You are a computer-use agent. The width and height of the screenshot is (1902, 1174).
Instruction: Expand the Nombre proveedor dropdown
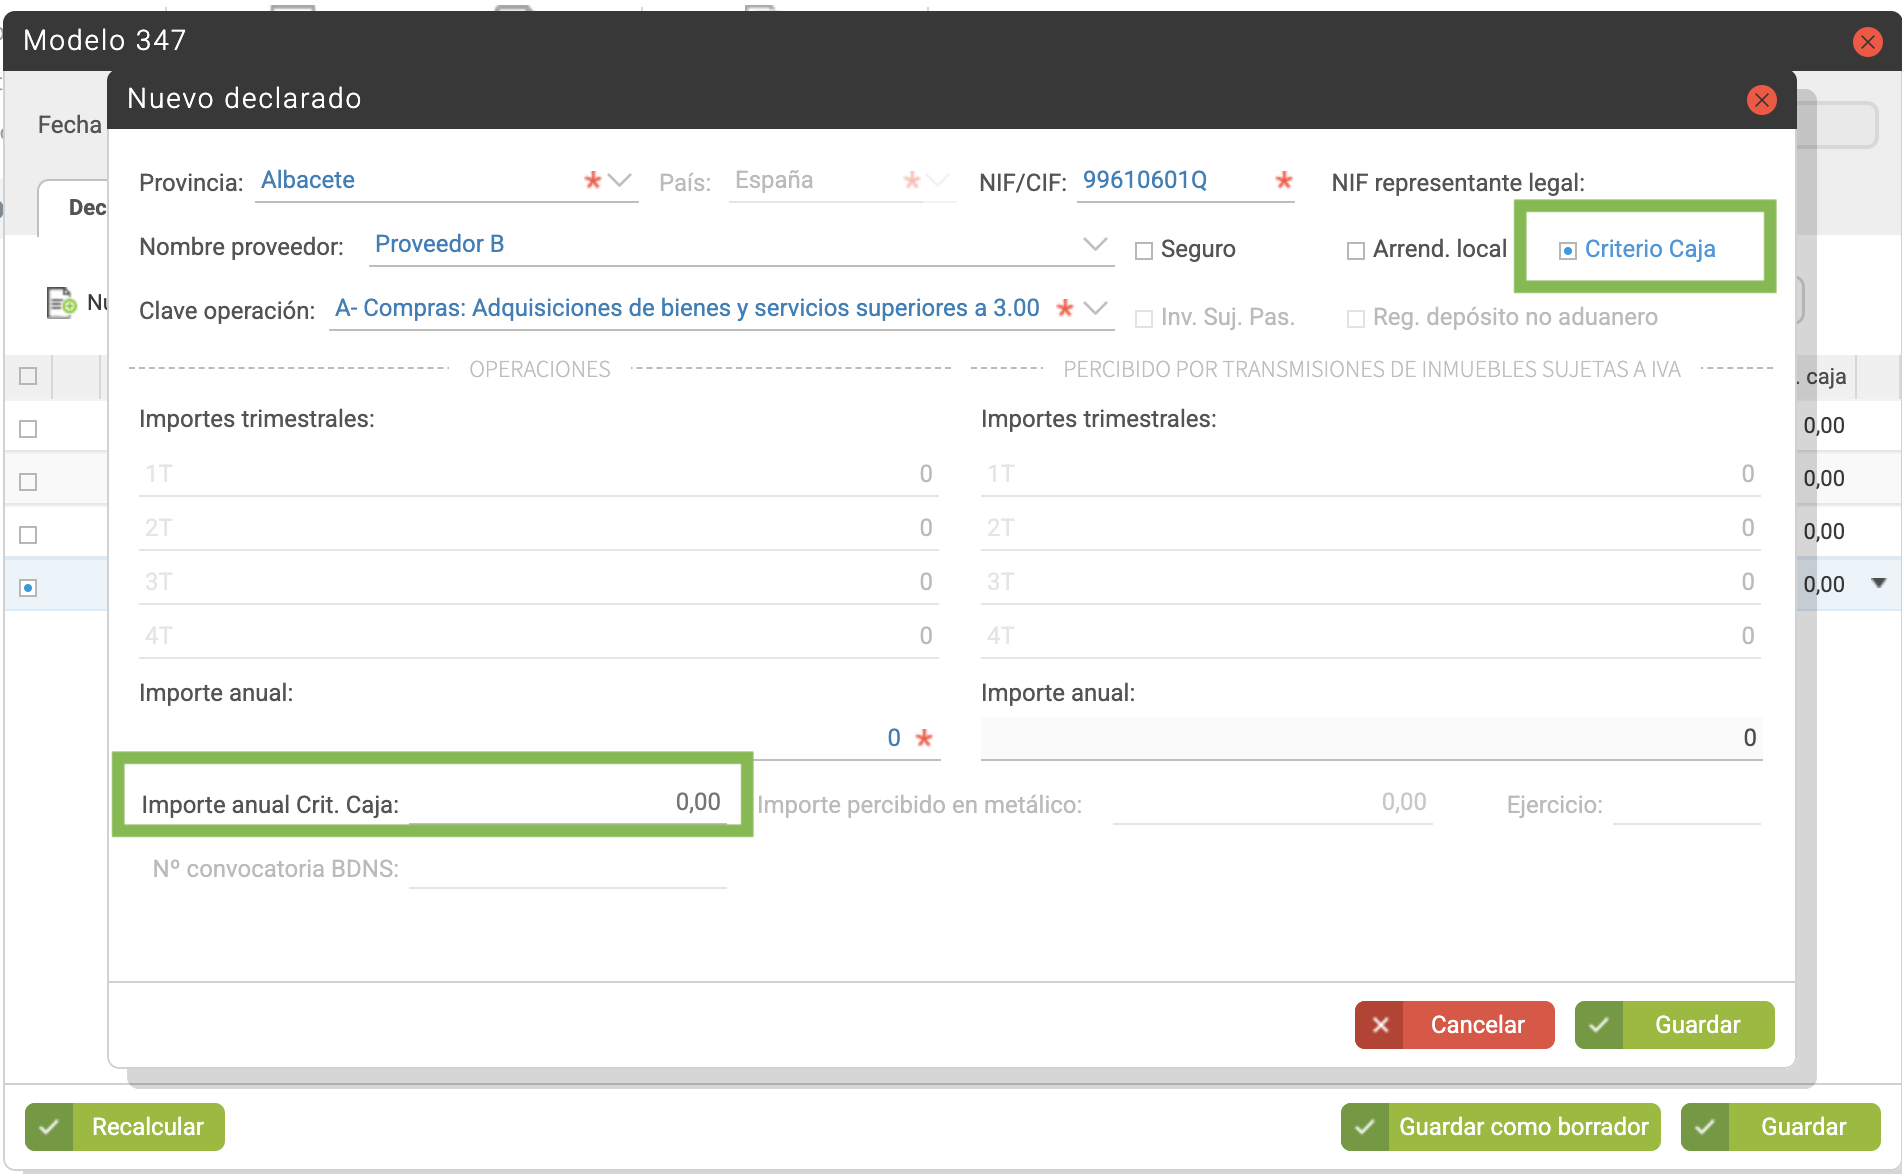click(1095, 244)
